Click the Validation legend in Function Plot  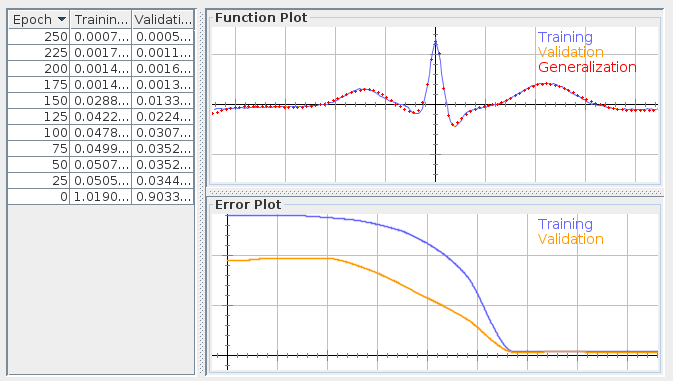571,52
